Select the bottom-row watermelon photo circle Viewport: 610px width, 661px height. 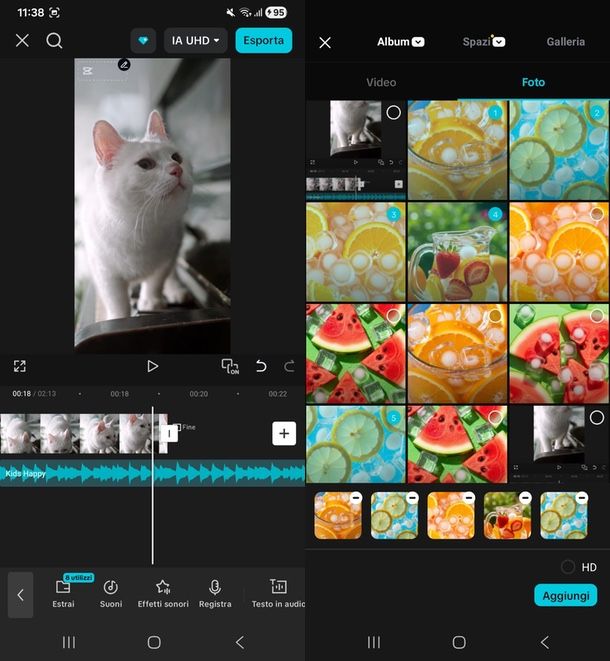[495, 418]
